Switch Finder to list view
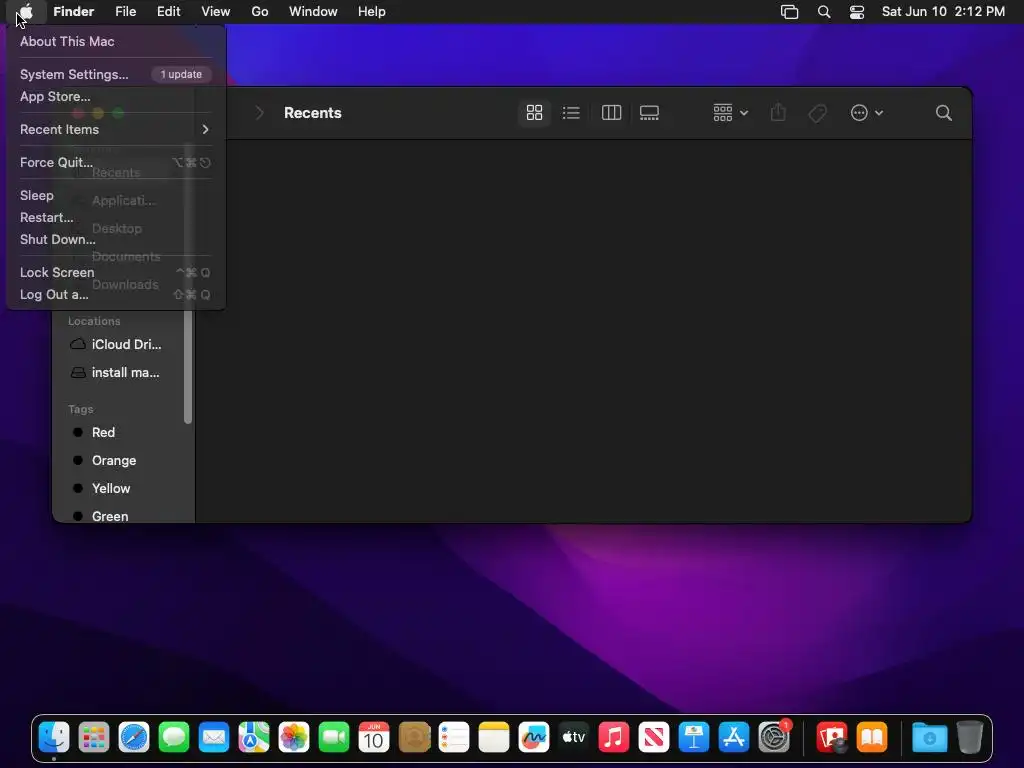1024x768 pixels. pos(571,113)
